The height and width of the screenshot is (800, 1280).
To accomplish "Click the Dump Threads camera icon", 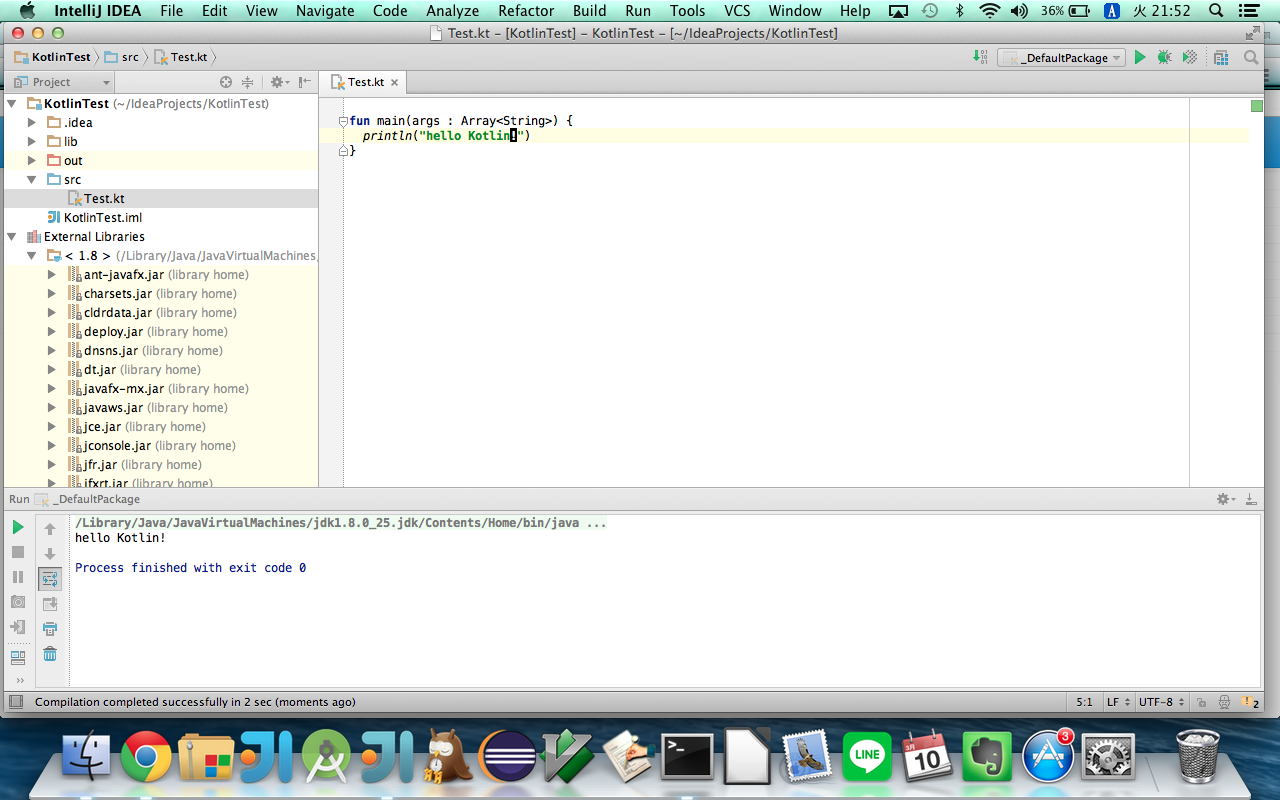I will coord(18,602).
